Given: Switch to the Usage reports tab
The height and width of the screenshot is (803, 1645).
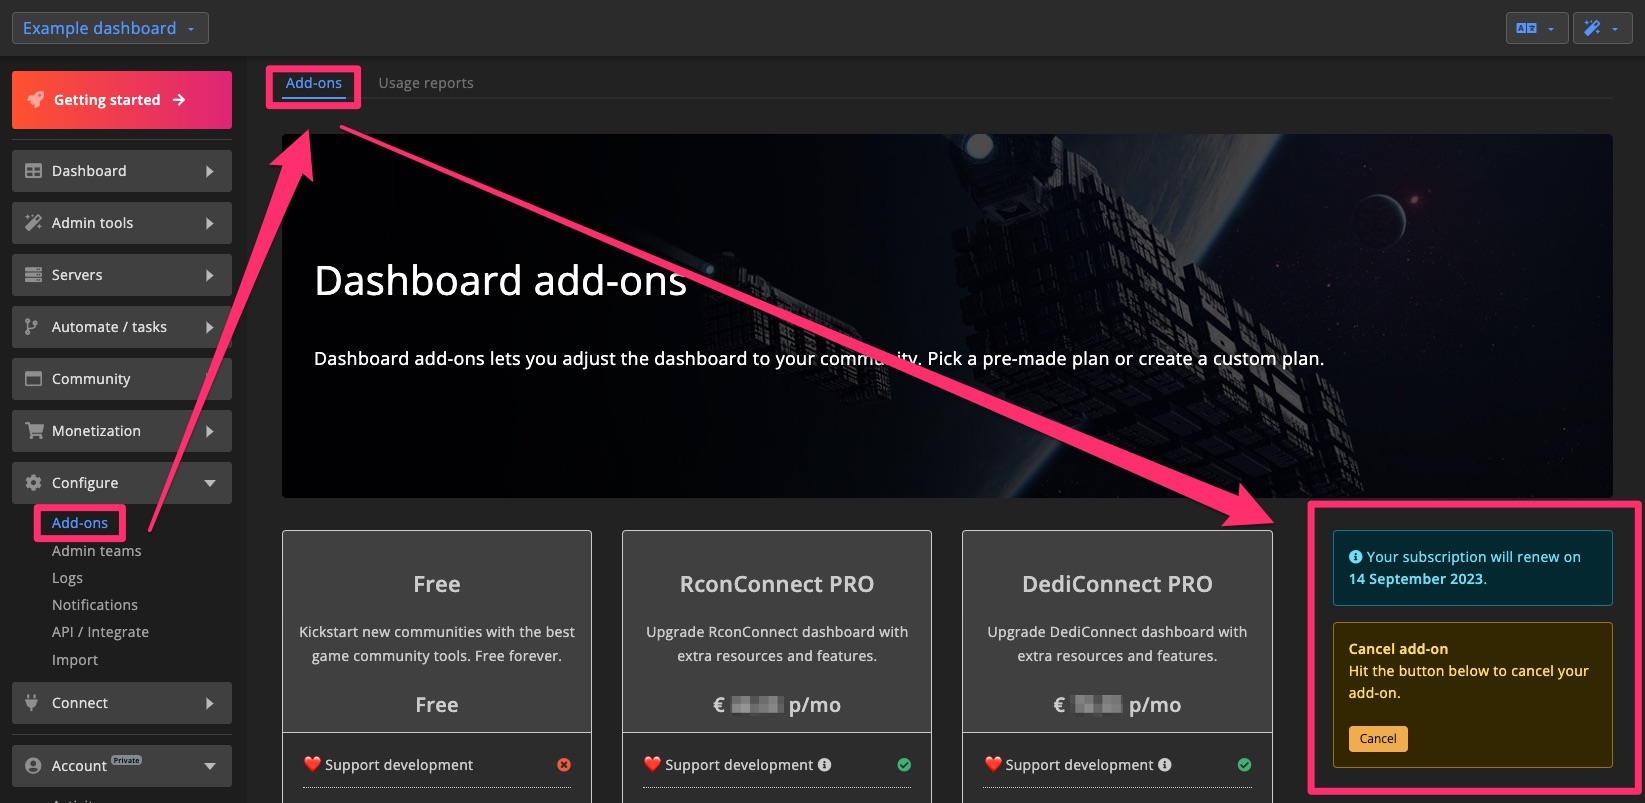Looking at the screenshot, I should [x=426, y=83].
